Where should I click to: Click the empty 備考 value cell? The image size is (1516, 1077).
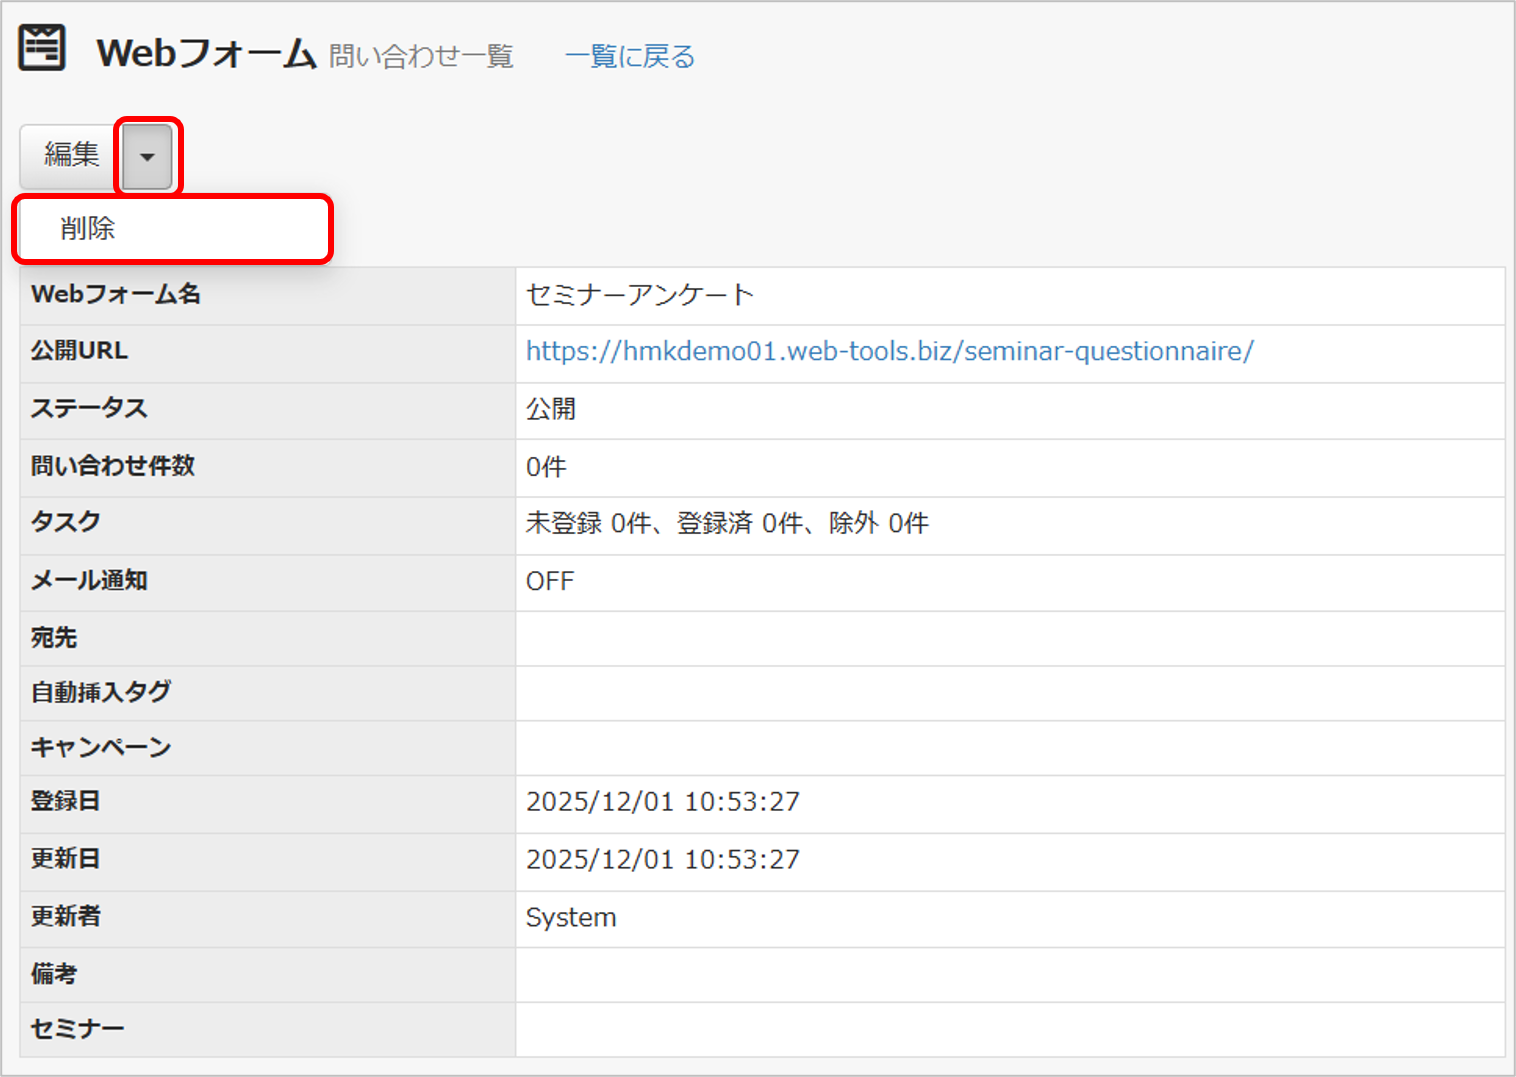point(1010,974)
